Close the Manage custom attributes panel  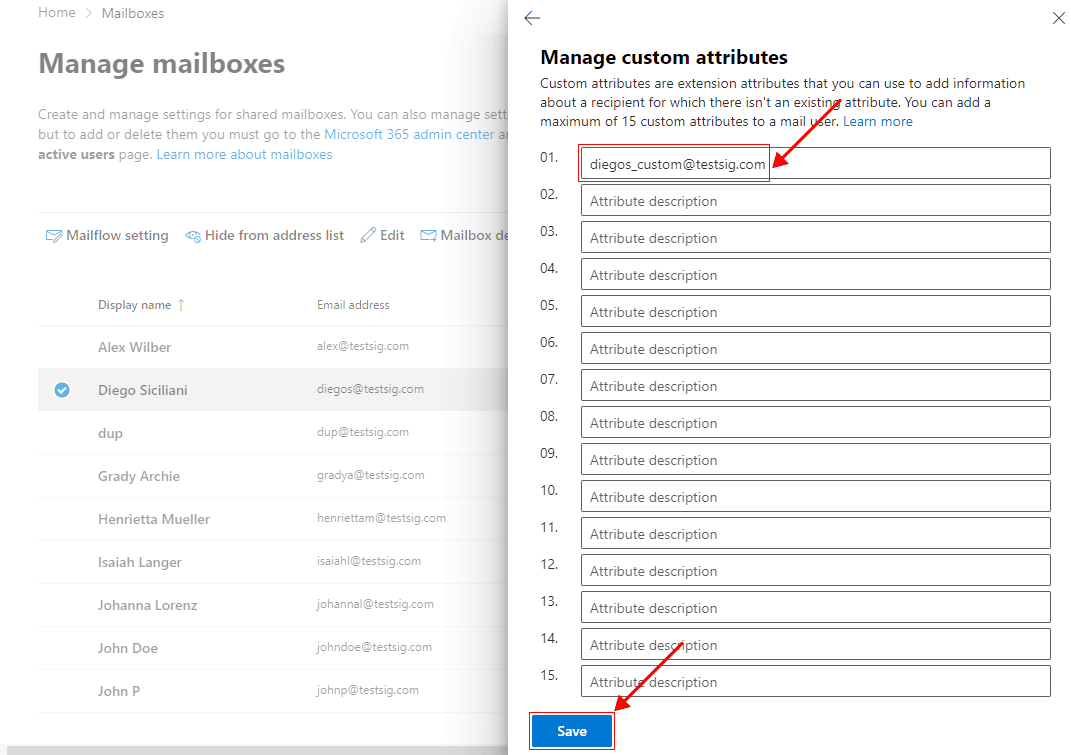pos(1059,18)
